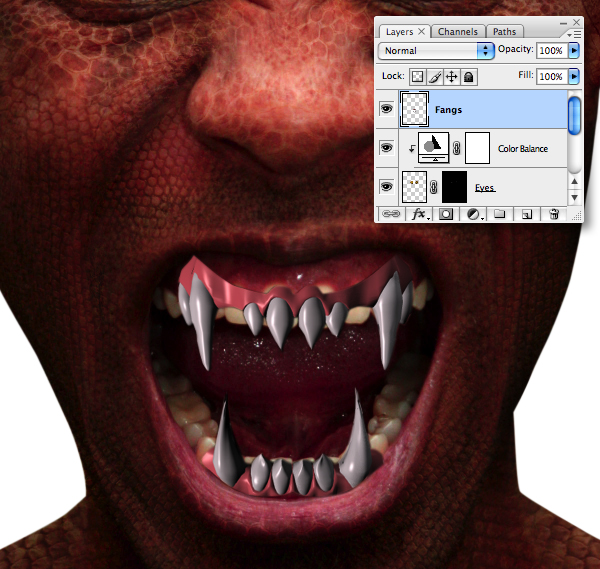
Task: Click the Link layers icon
Action: tap(391, 214)
